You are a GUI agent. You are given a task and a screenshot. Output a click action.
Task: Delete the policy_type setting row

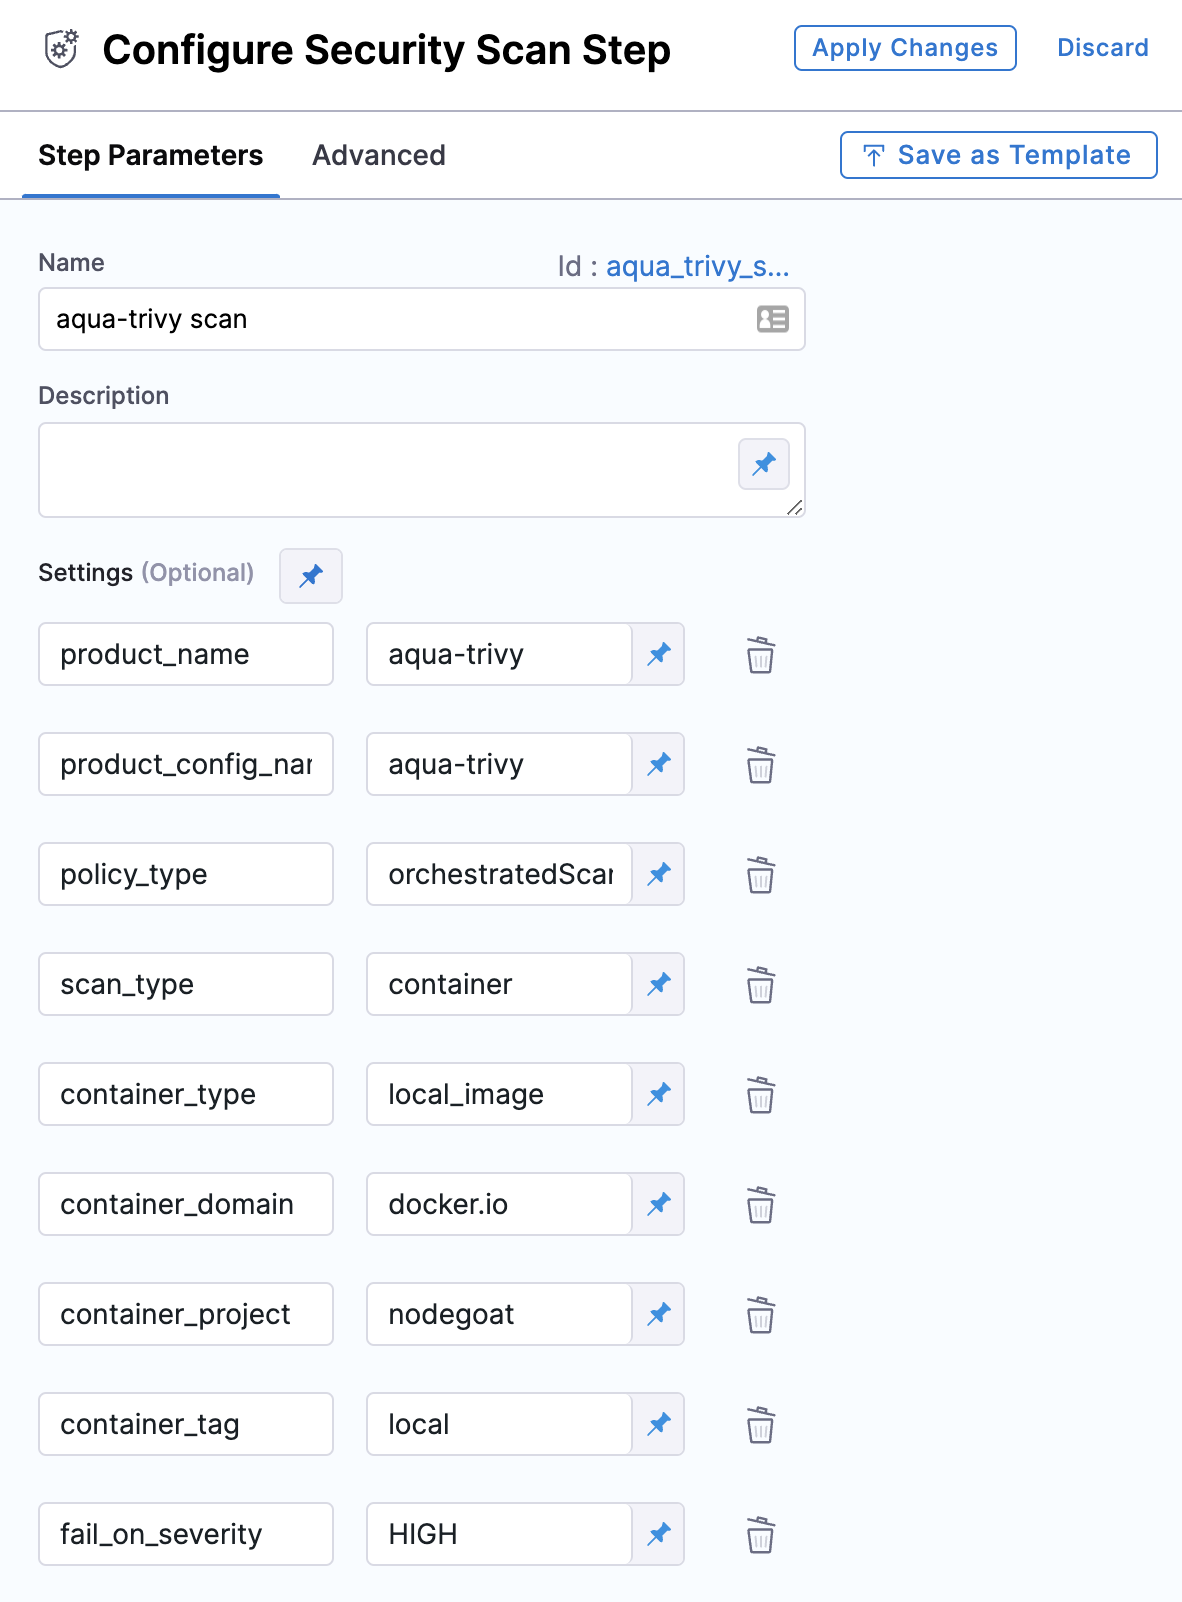[x=761, y=875]
